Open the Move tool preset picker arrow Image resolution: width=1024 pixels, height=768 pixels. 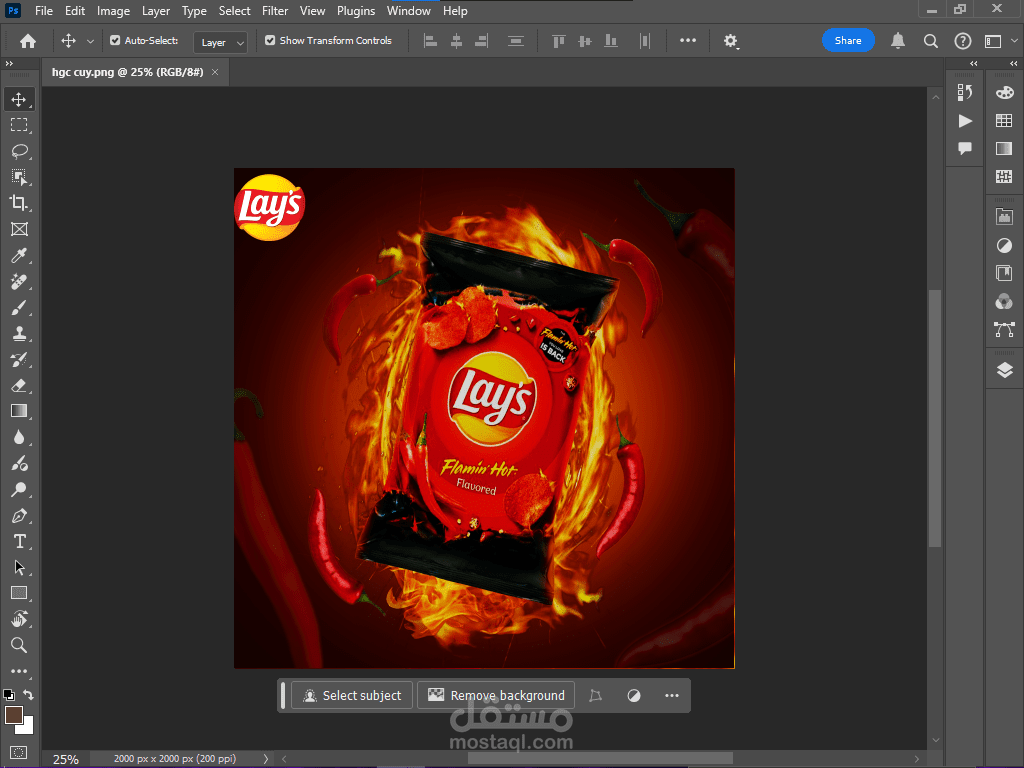pyautogui.click(x=90, y=41)
